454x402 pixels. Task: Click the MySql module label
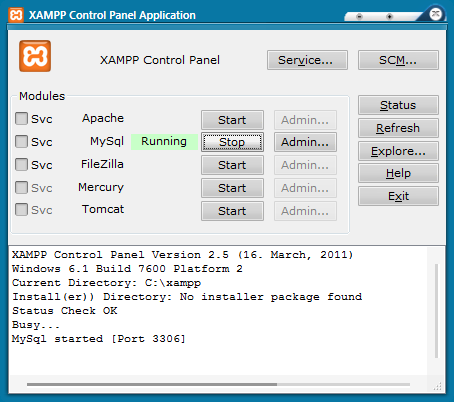pos(107,141)
